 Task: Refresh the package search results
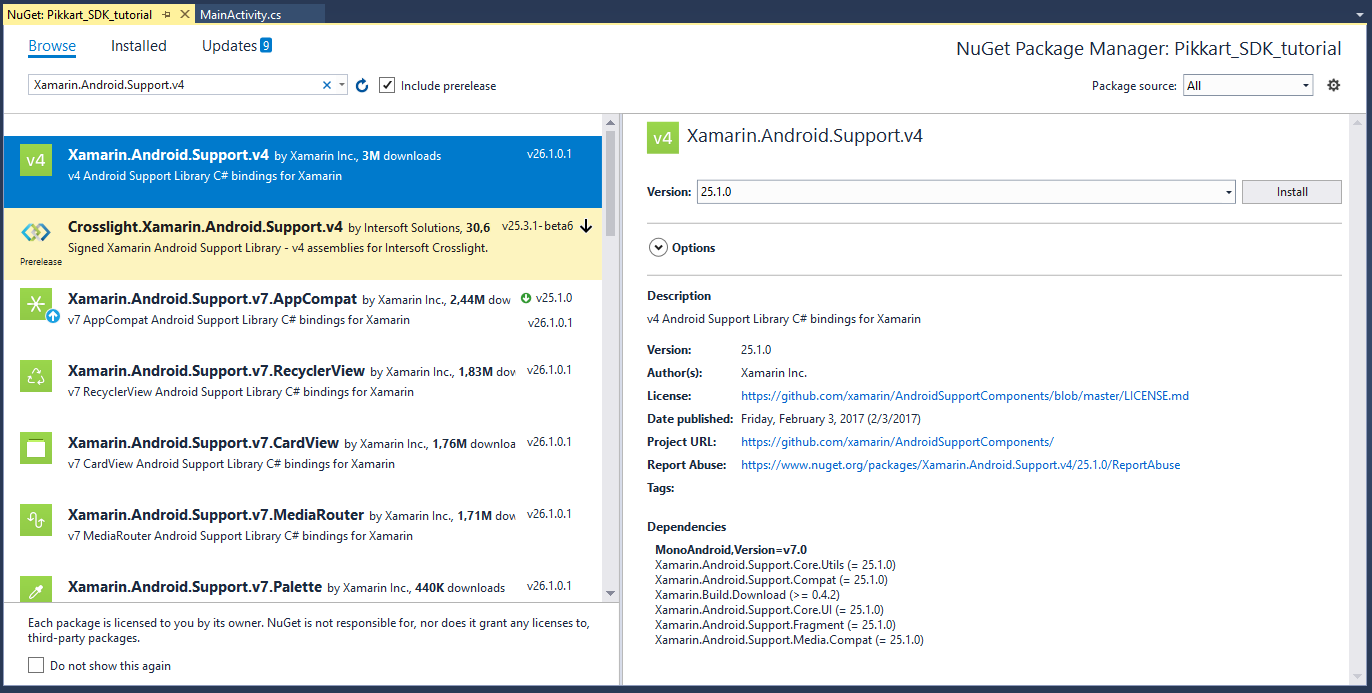tap(362, 86)
